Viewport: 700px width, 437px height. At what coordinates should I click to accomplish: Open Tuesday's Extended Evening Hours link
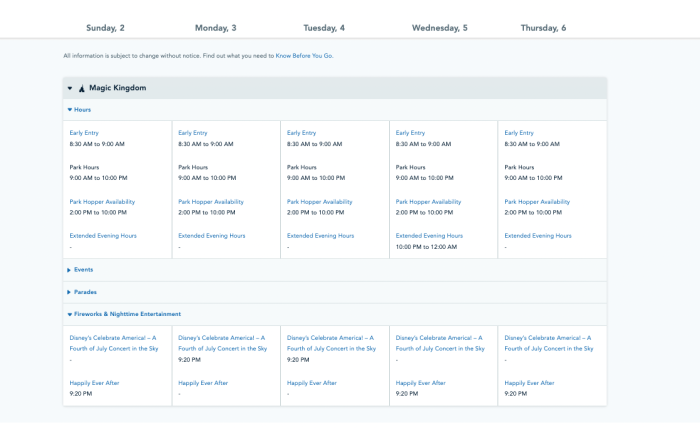pos(321,236)
